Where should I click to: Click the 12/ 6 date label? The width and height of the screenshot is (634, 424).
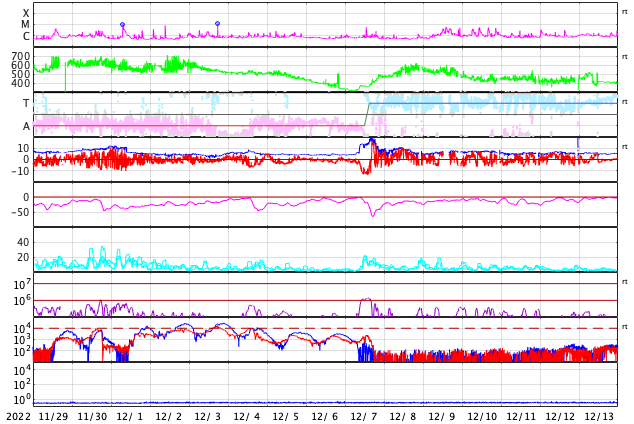pyautogui.click(x=325, y=417)
